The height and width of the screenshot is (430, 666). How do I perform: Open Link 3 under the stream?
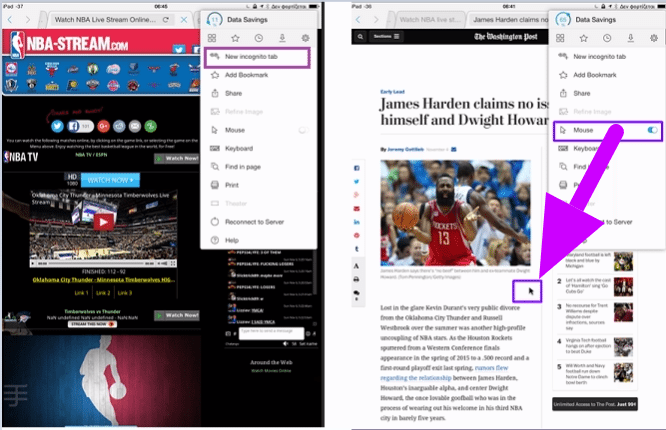125,293
